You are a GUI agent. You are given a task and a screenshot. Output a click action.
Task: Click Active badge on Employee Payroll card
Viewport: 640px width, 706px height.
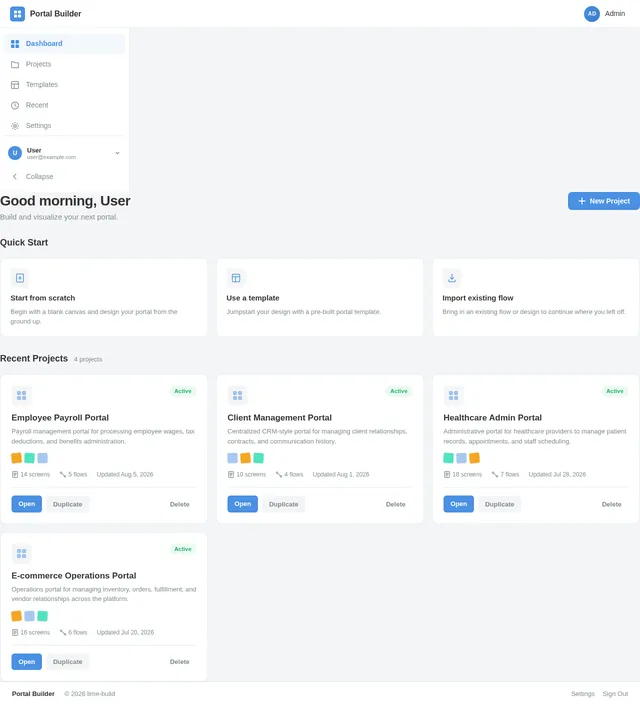pyautogui.click(x=183, y=391)
